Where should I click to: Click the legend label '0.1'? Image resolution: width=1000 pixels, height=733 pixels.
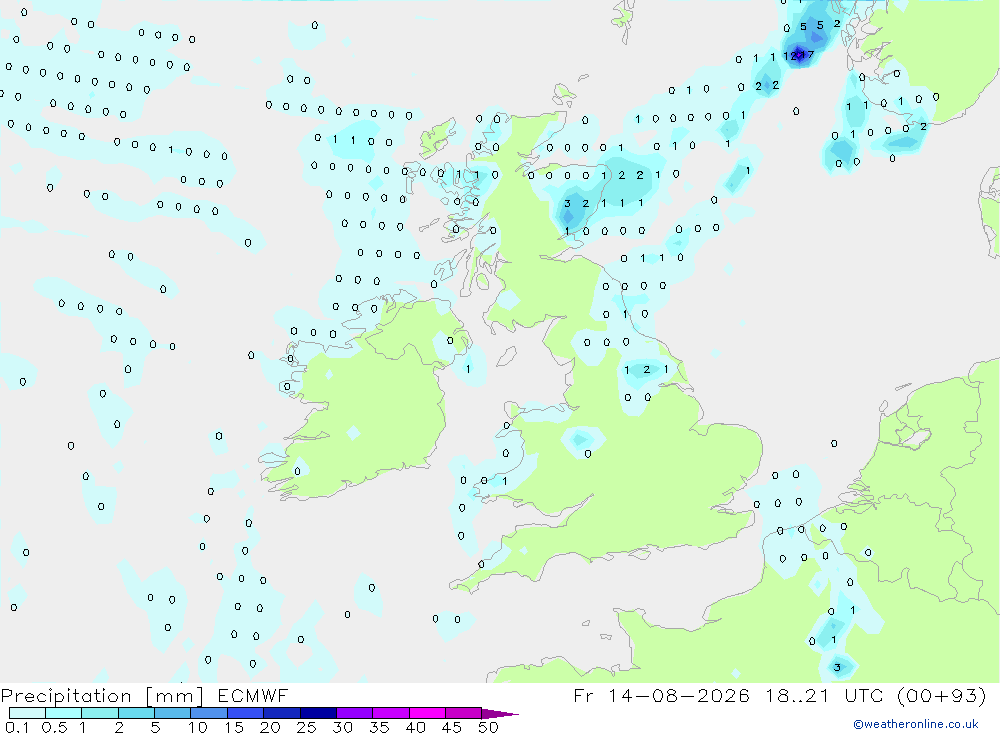(17, 727)
